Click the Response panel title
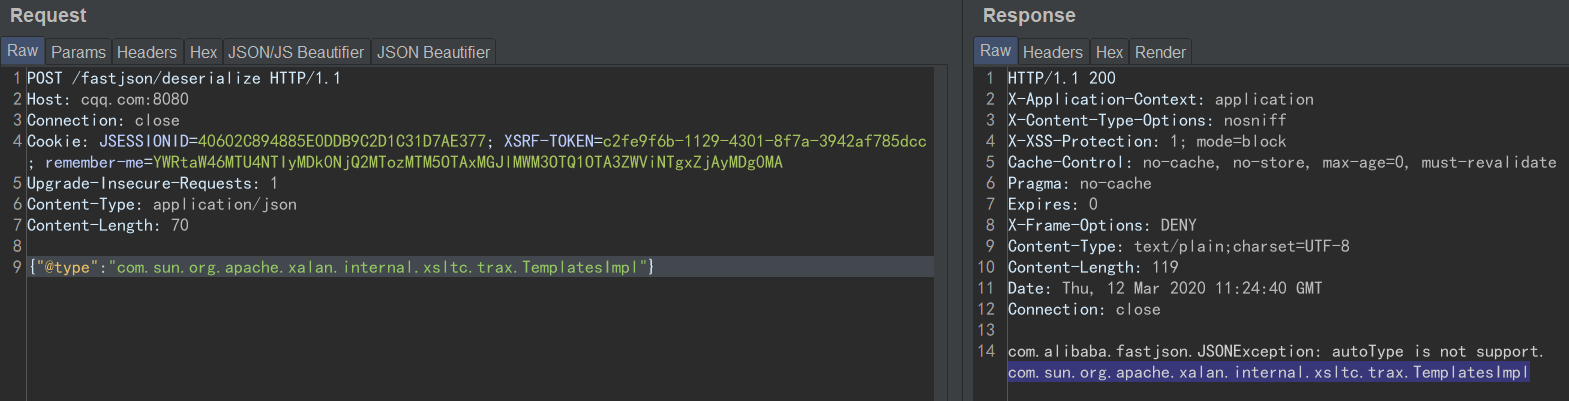Viewport: 1569px width, 401px height. [1029, 16]
